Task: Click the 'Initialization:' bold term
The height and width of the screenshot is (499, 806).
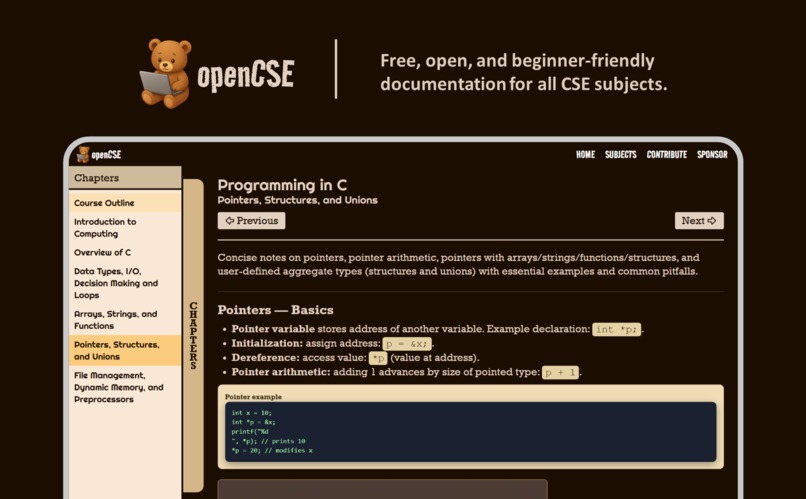Action: [x=267, y=343]
